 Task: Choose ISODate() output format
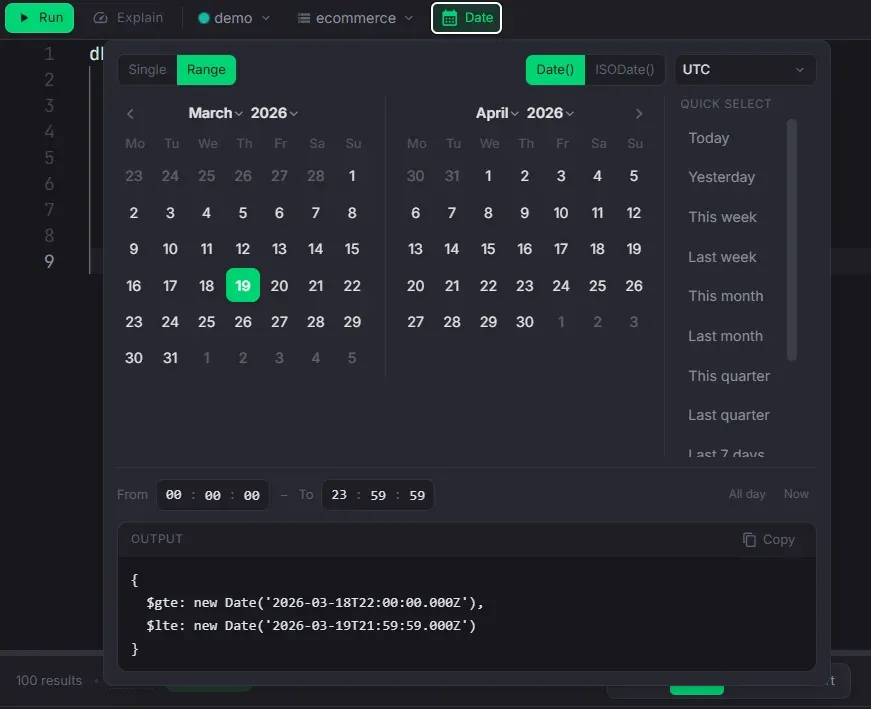[624, 70]
